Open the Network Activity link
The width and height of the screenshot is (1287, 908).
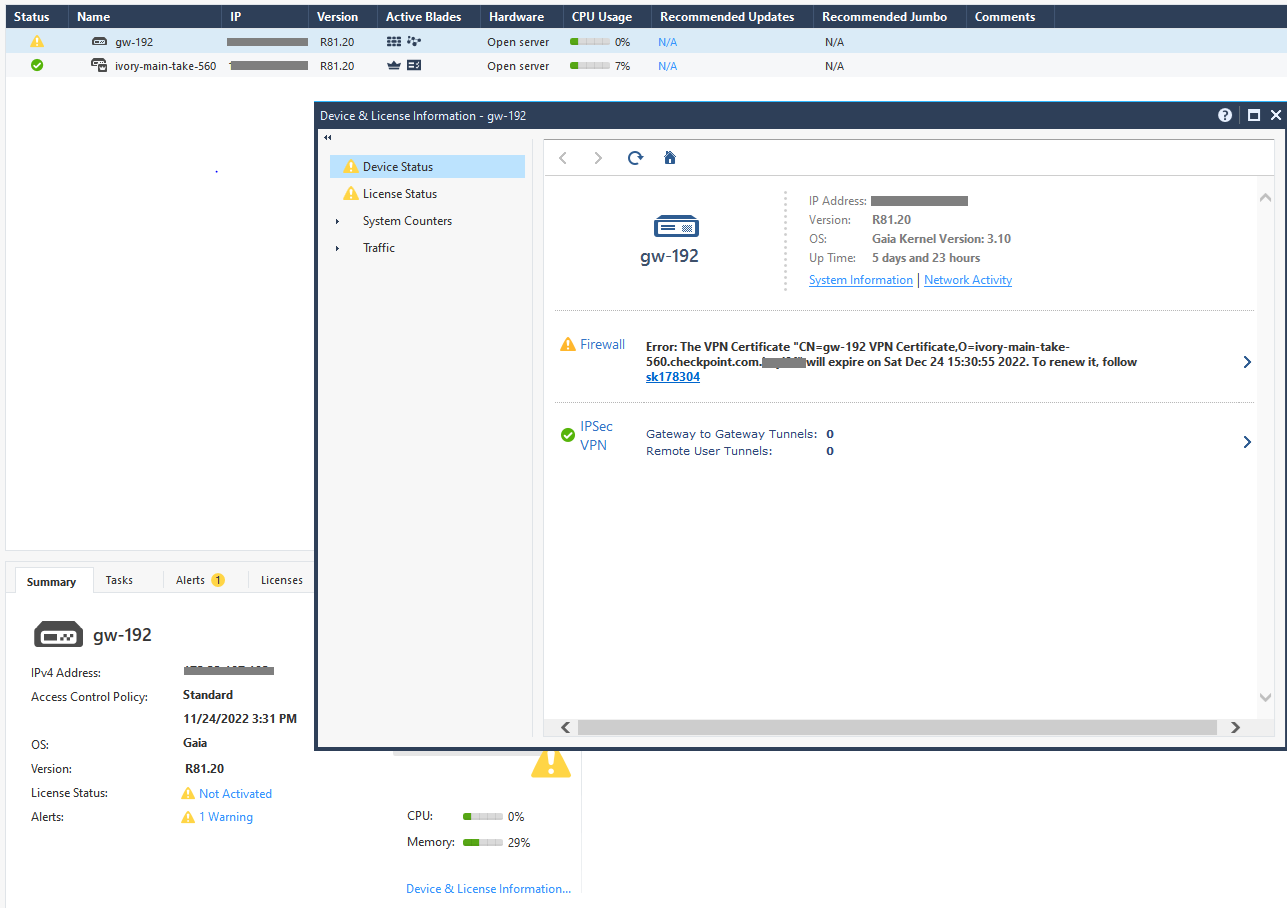(x=968, y=280)
